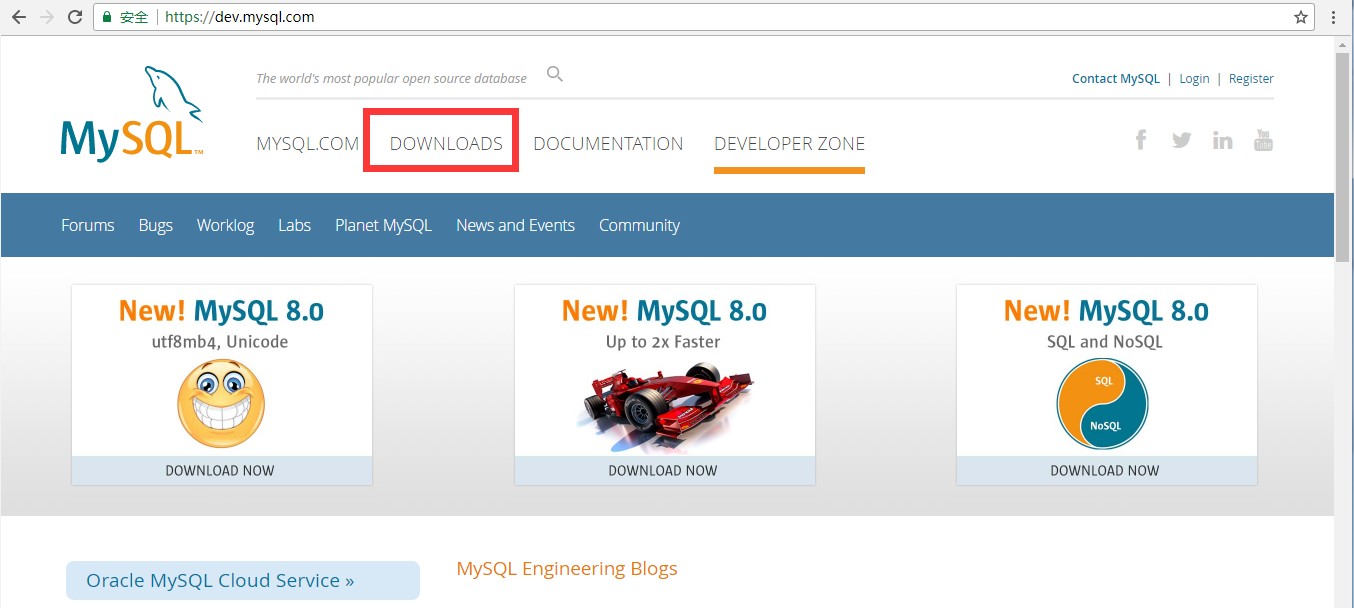Open Planet MySQL in blue bar
The height and width of the screenshot is (608, 1354).
pyautogui.click(x=383, y=225)
